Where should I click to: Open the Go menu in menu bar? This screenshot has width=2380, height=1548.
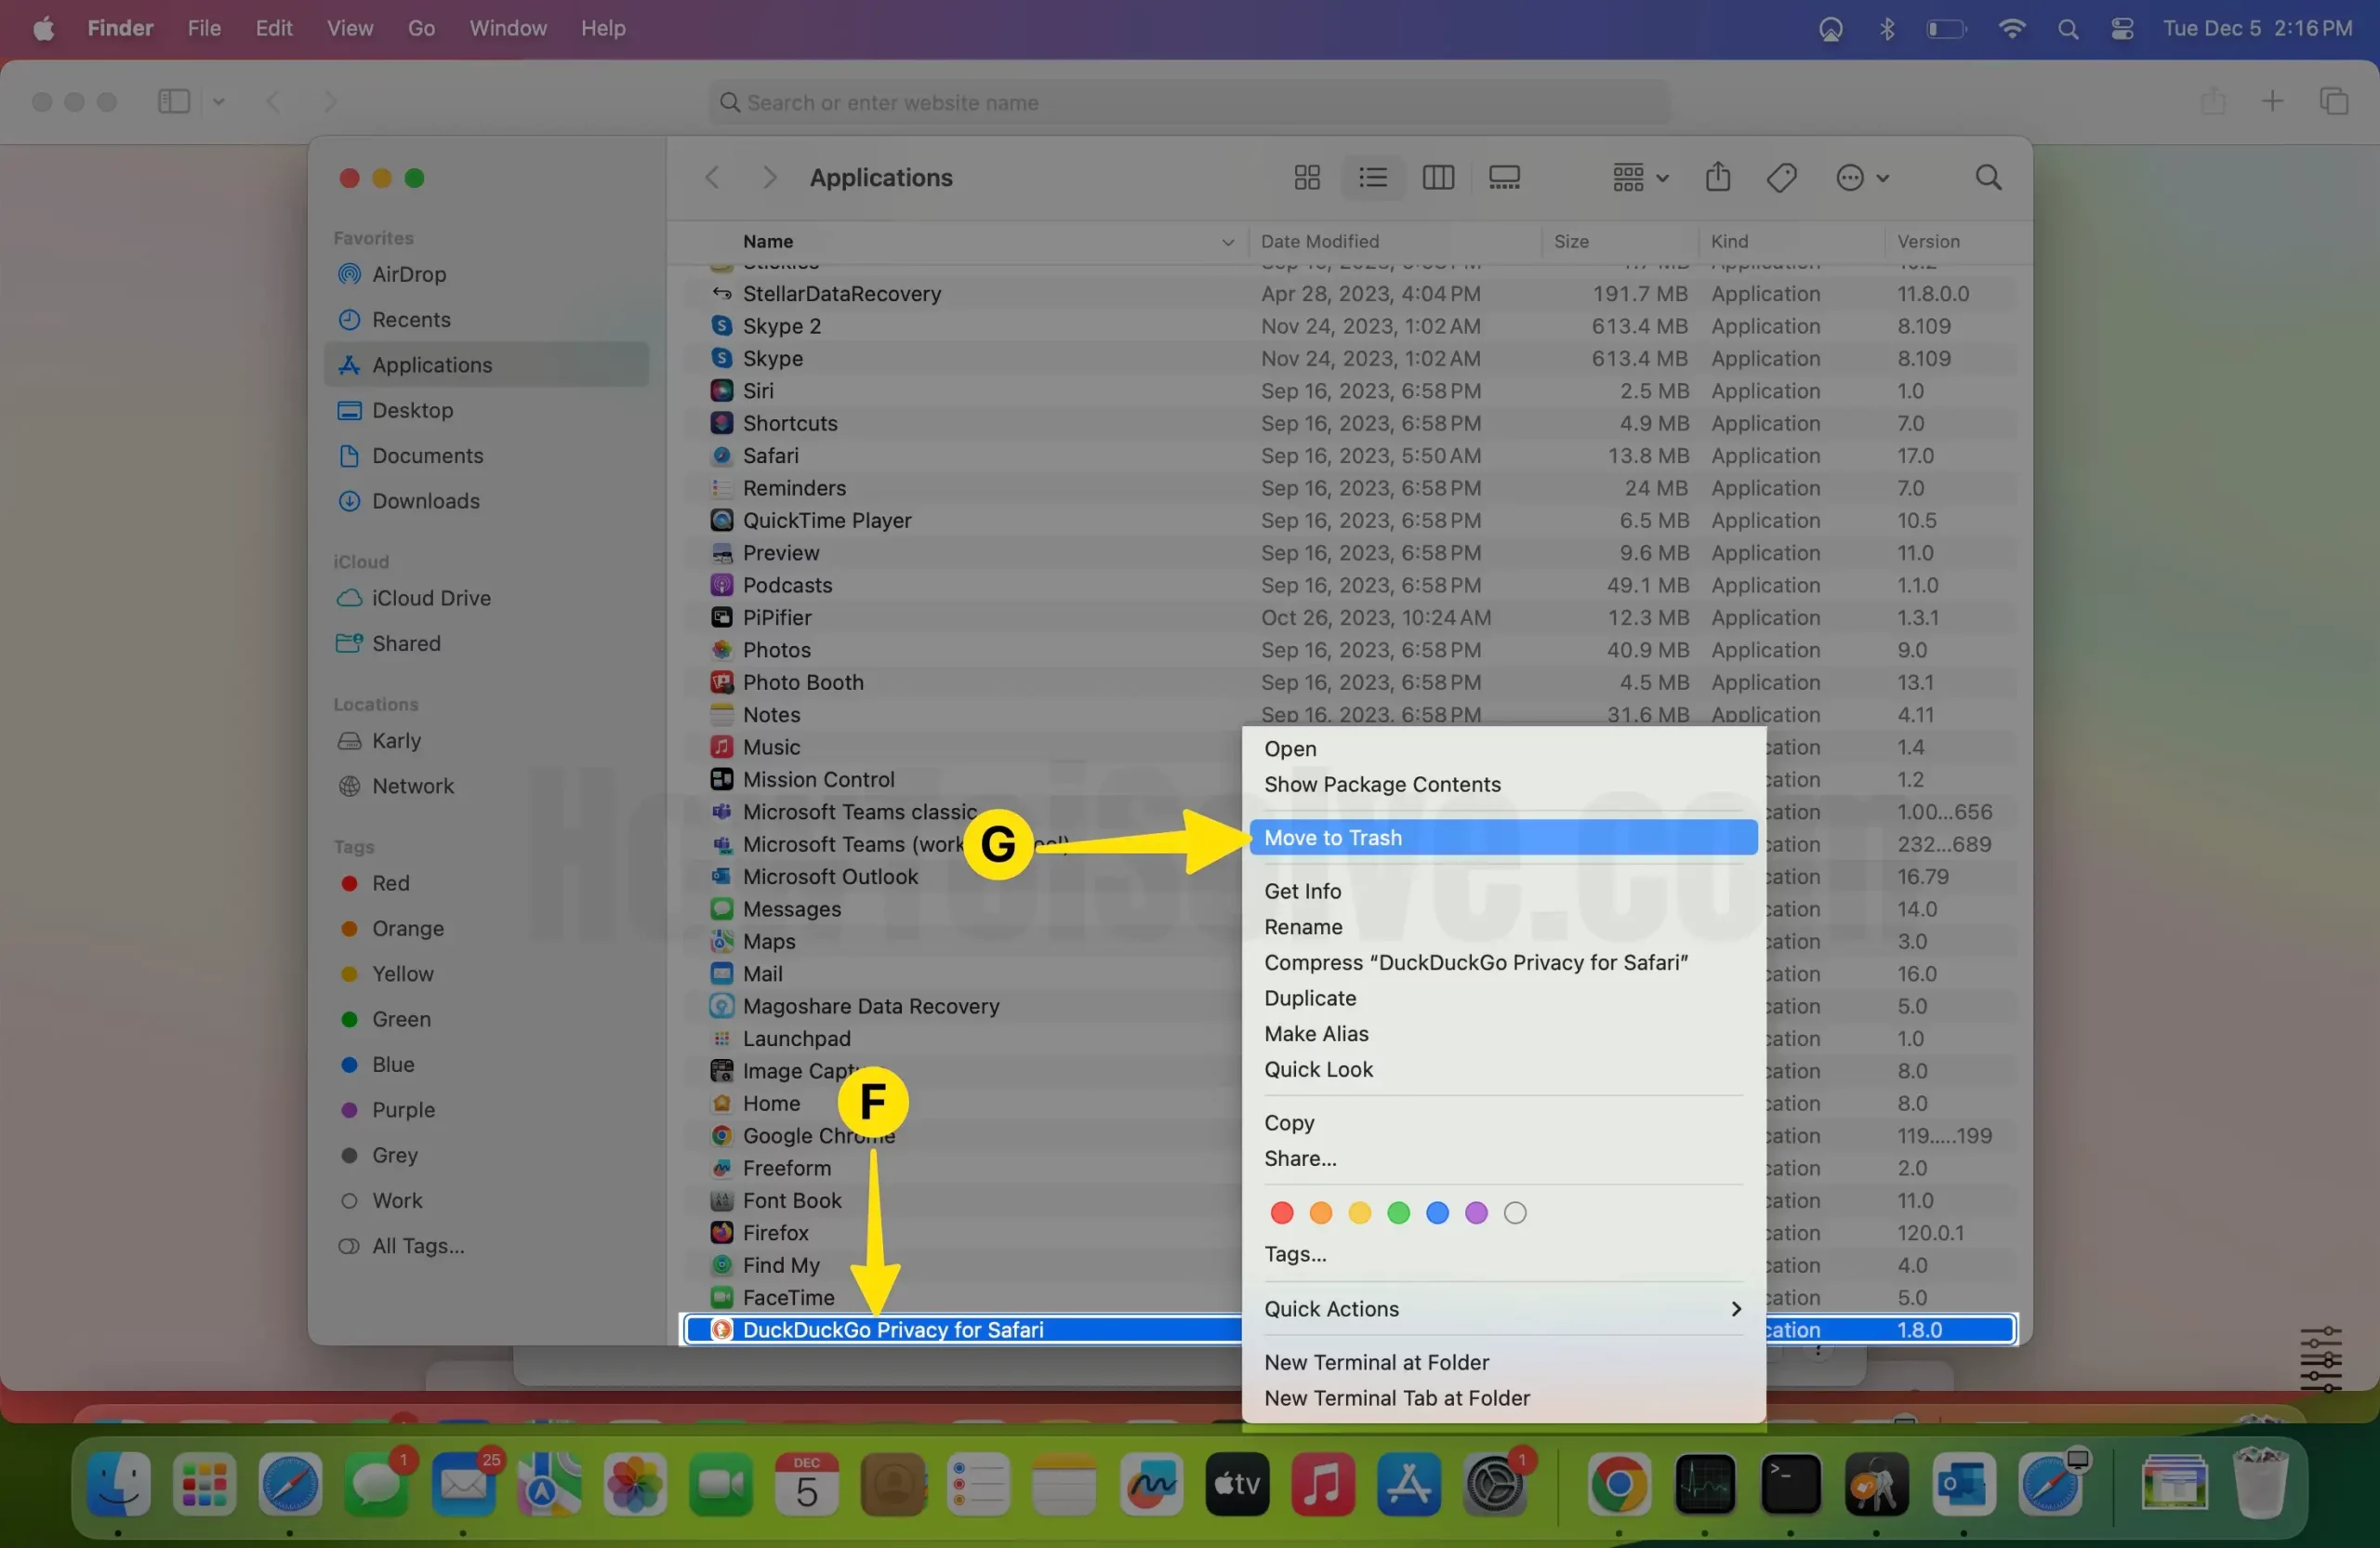[421, 28]
